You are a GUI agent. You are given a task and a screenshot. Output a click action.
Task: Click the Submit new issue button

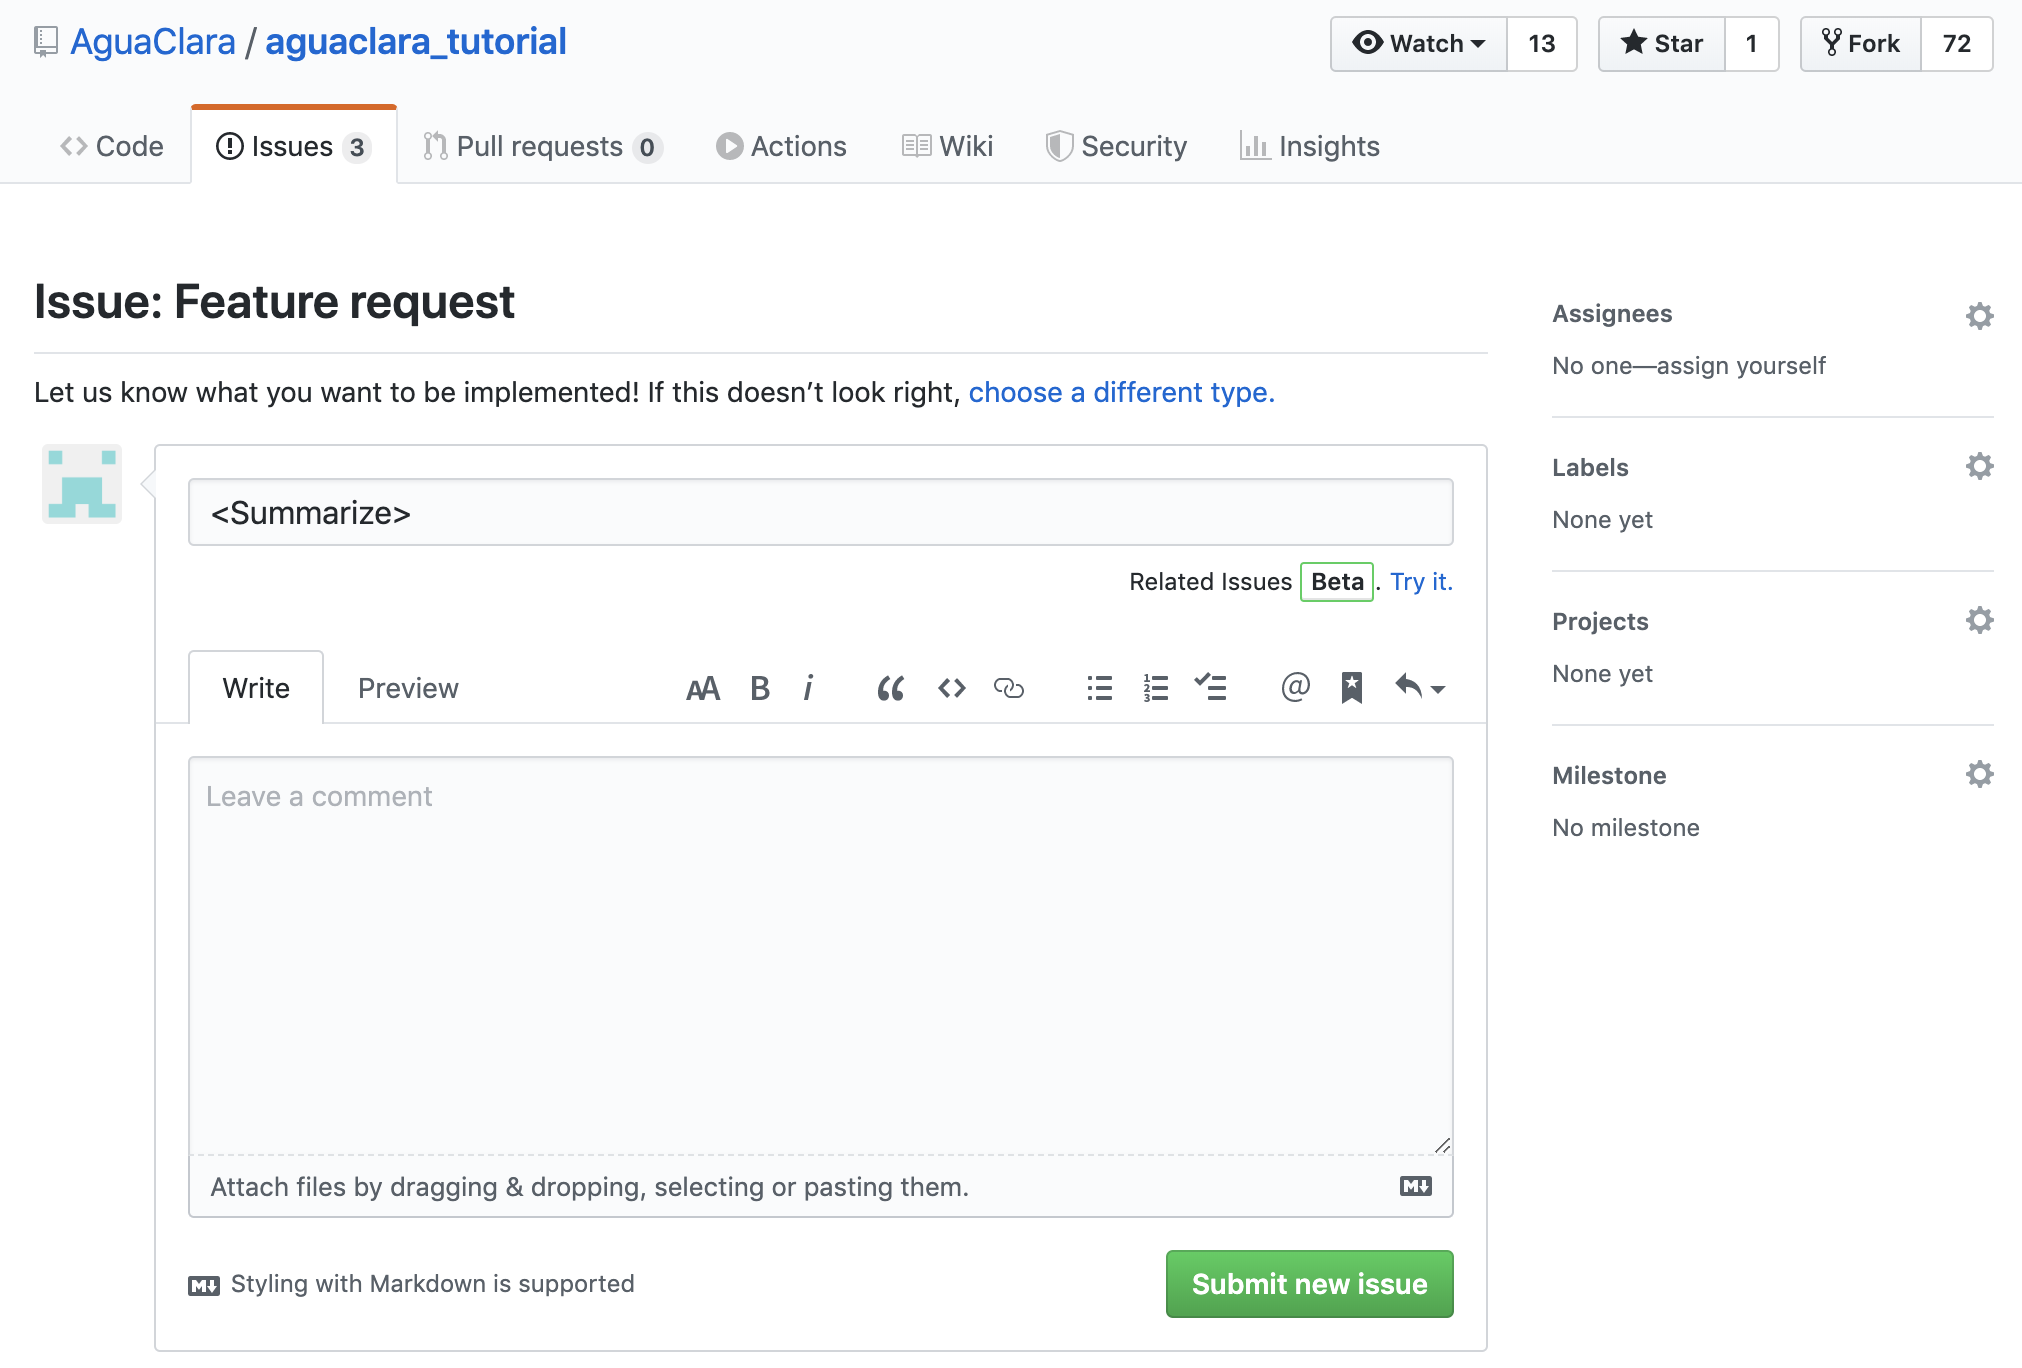[x=1309, y=1284]
